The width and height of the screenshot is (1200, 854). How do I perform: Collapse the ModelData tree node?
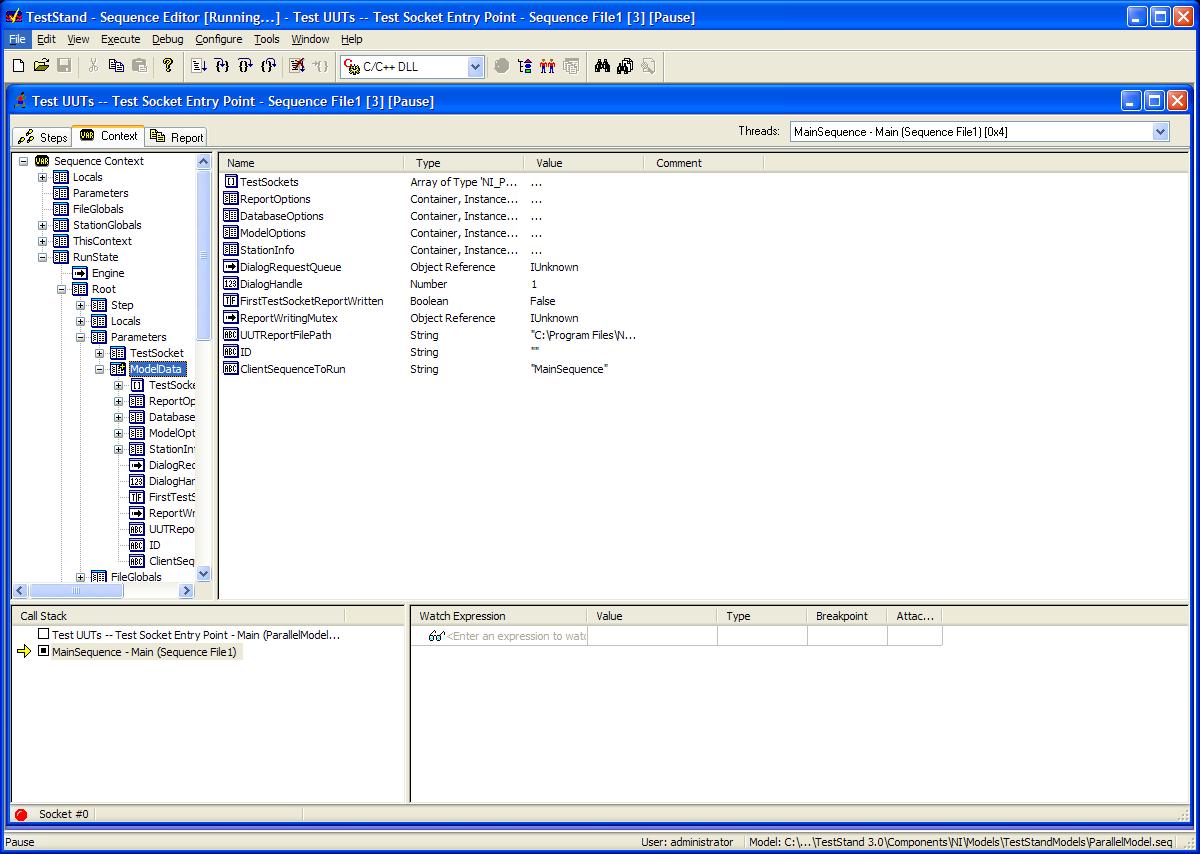pyautogui.click(x=99, y=369)
